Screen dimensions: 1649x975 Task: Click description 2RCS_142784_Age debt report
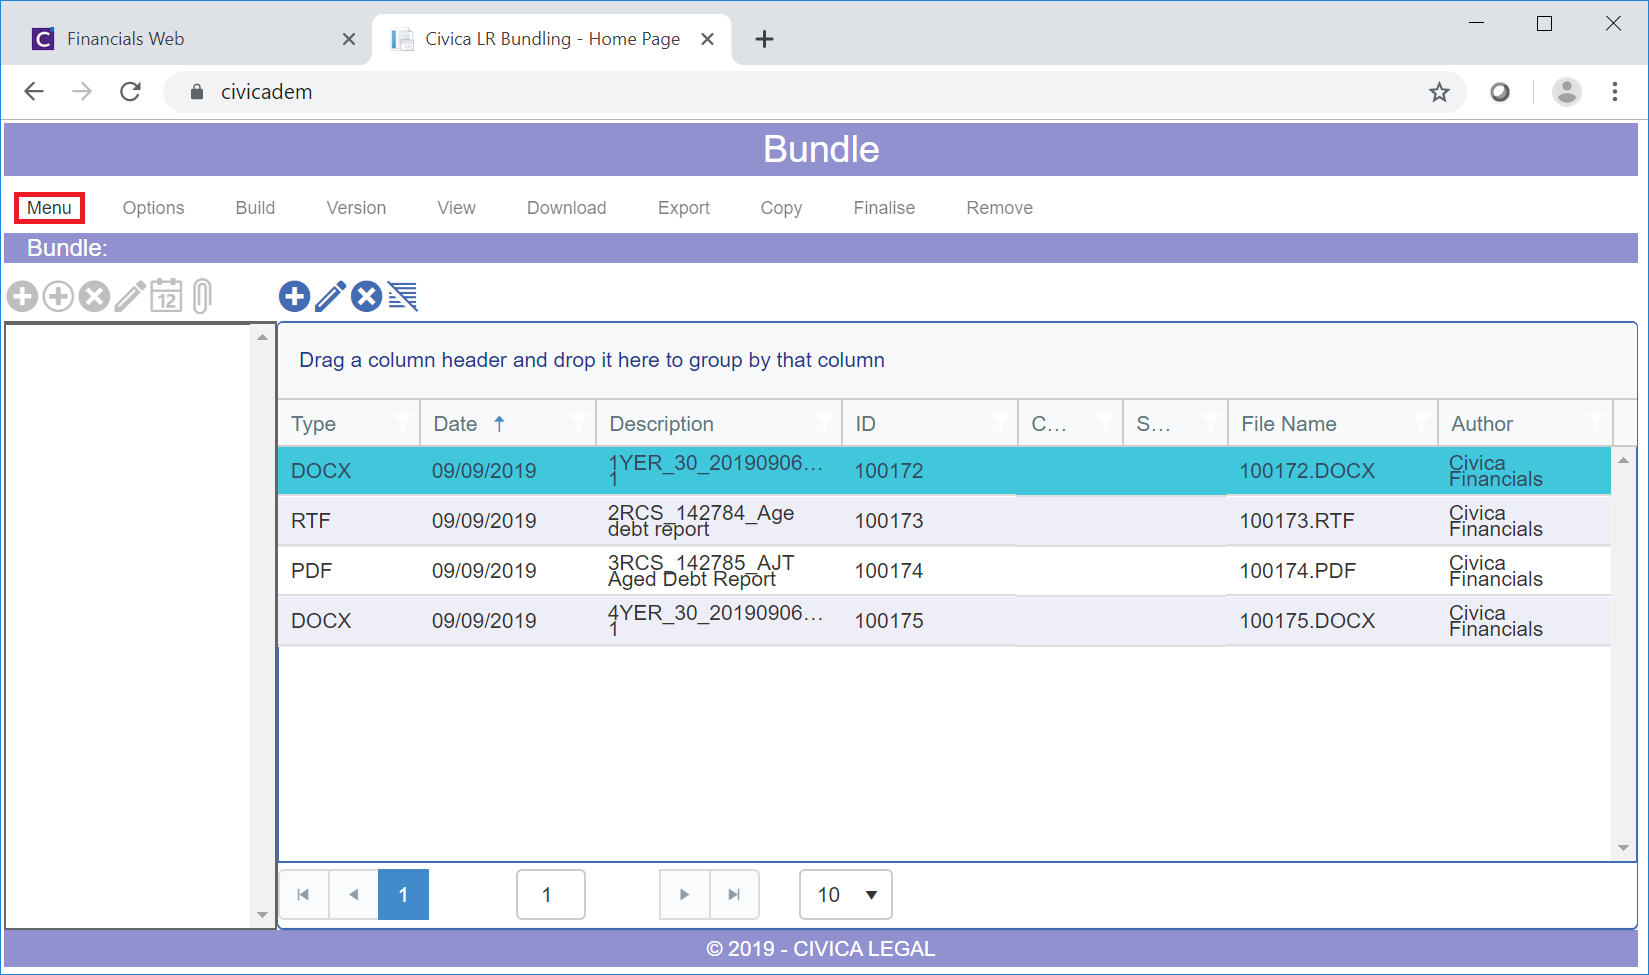coord(700,520)
